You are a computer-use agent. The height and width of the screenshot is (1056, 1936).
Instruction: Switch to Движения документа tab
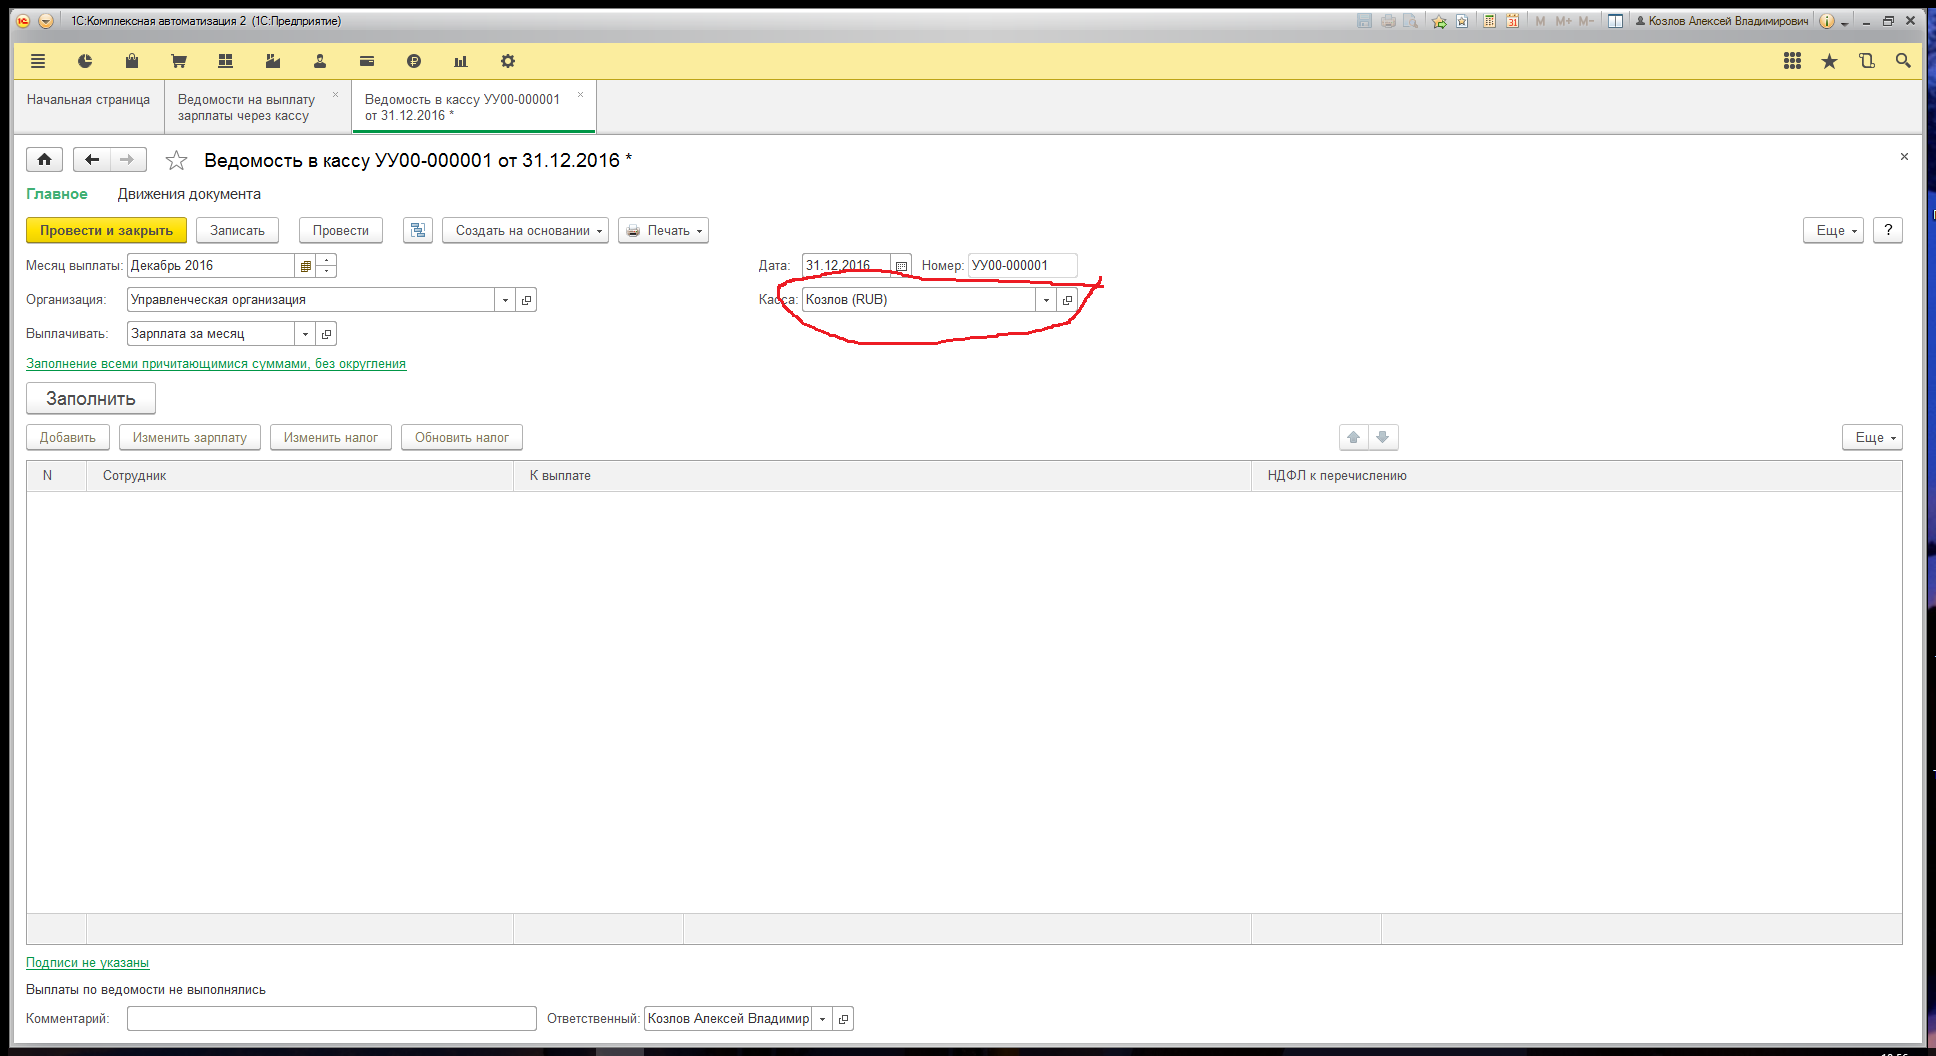pyautogui.click(x=189, y=194)
